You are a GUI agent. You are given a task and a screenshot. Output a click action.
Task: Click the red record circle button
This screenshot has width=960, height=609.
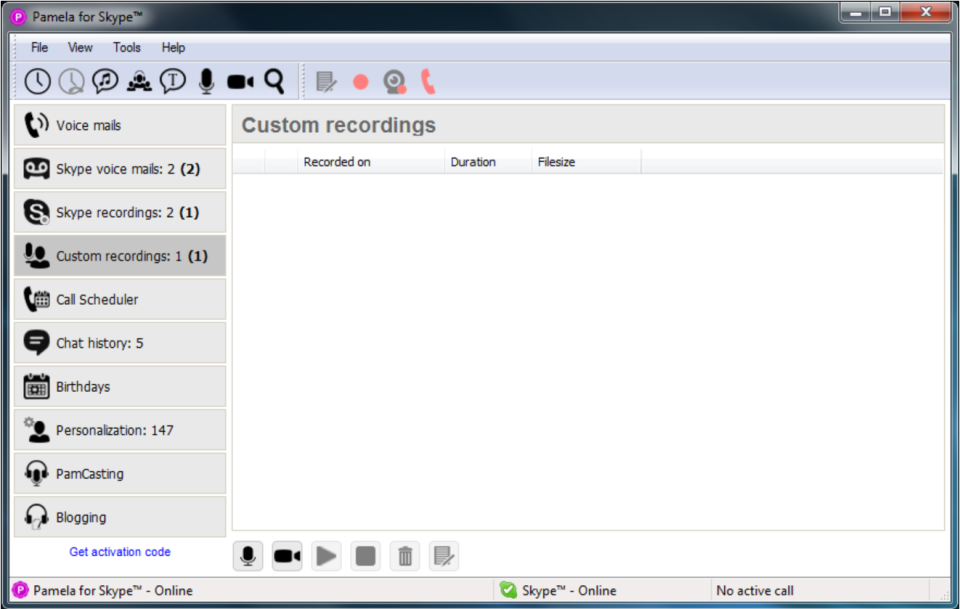pyautogui.click(x=361, y=81)
